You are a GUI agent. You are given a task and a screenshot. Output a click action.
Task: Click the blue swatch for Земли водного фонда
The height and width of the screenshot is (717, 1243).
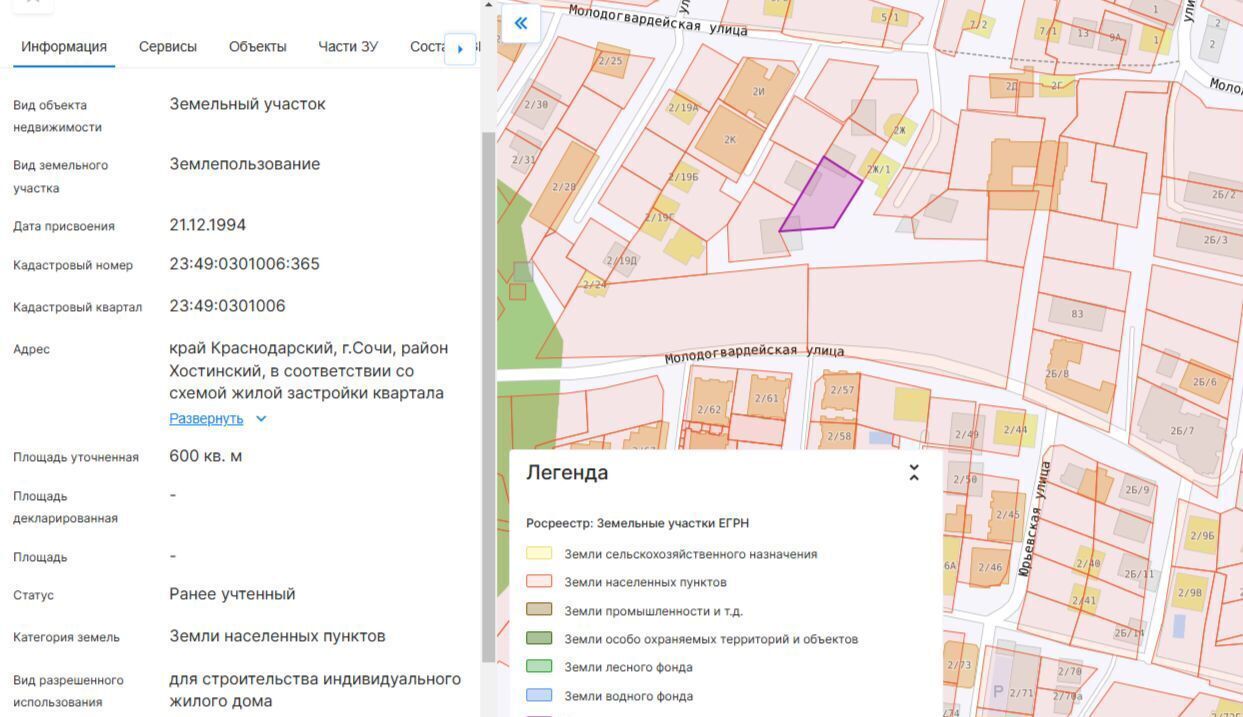[539, 695]
